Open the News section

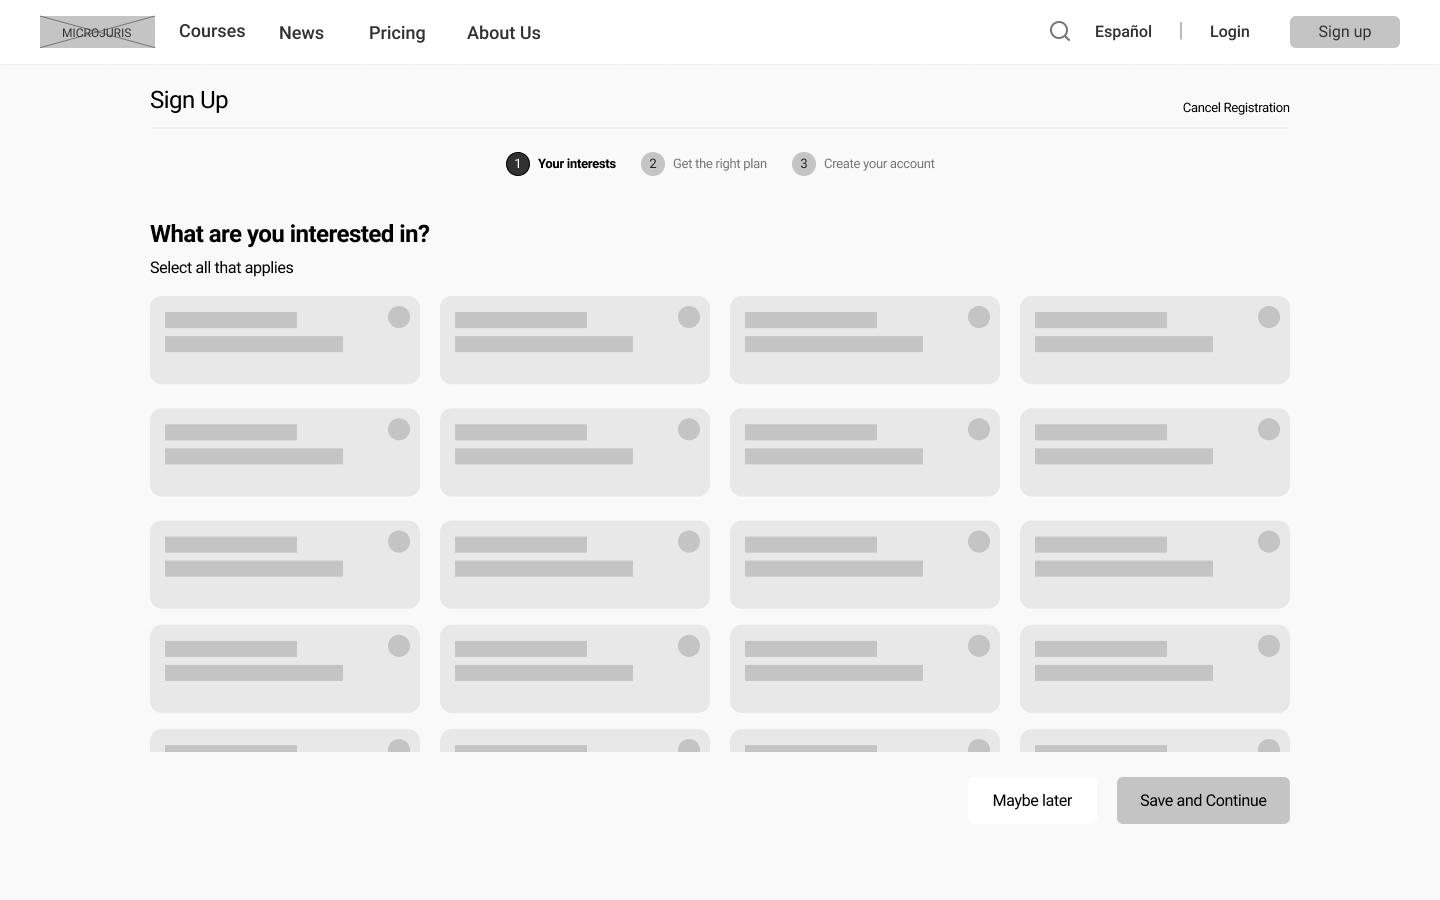[x=301, y=33]
